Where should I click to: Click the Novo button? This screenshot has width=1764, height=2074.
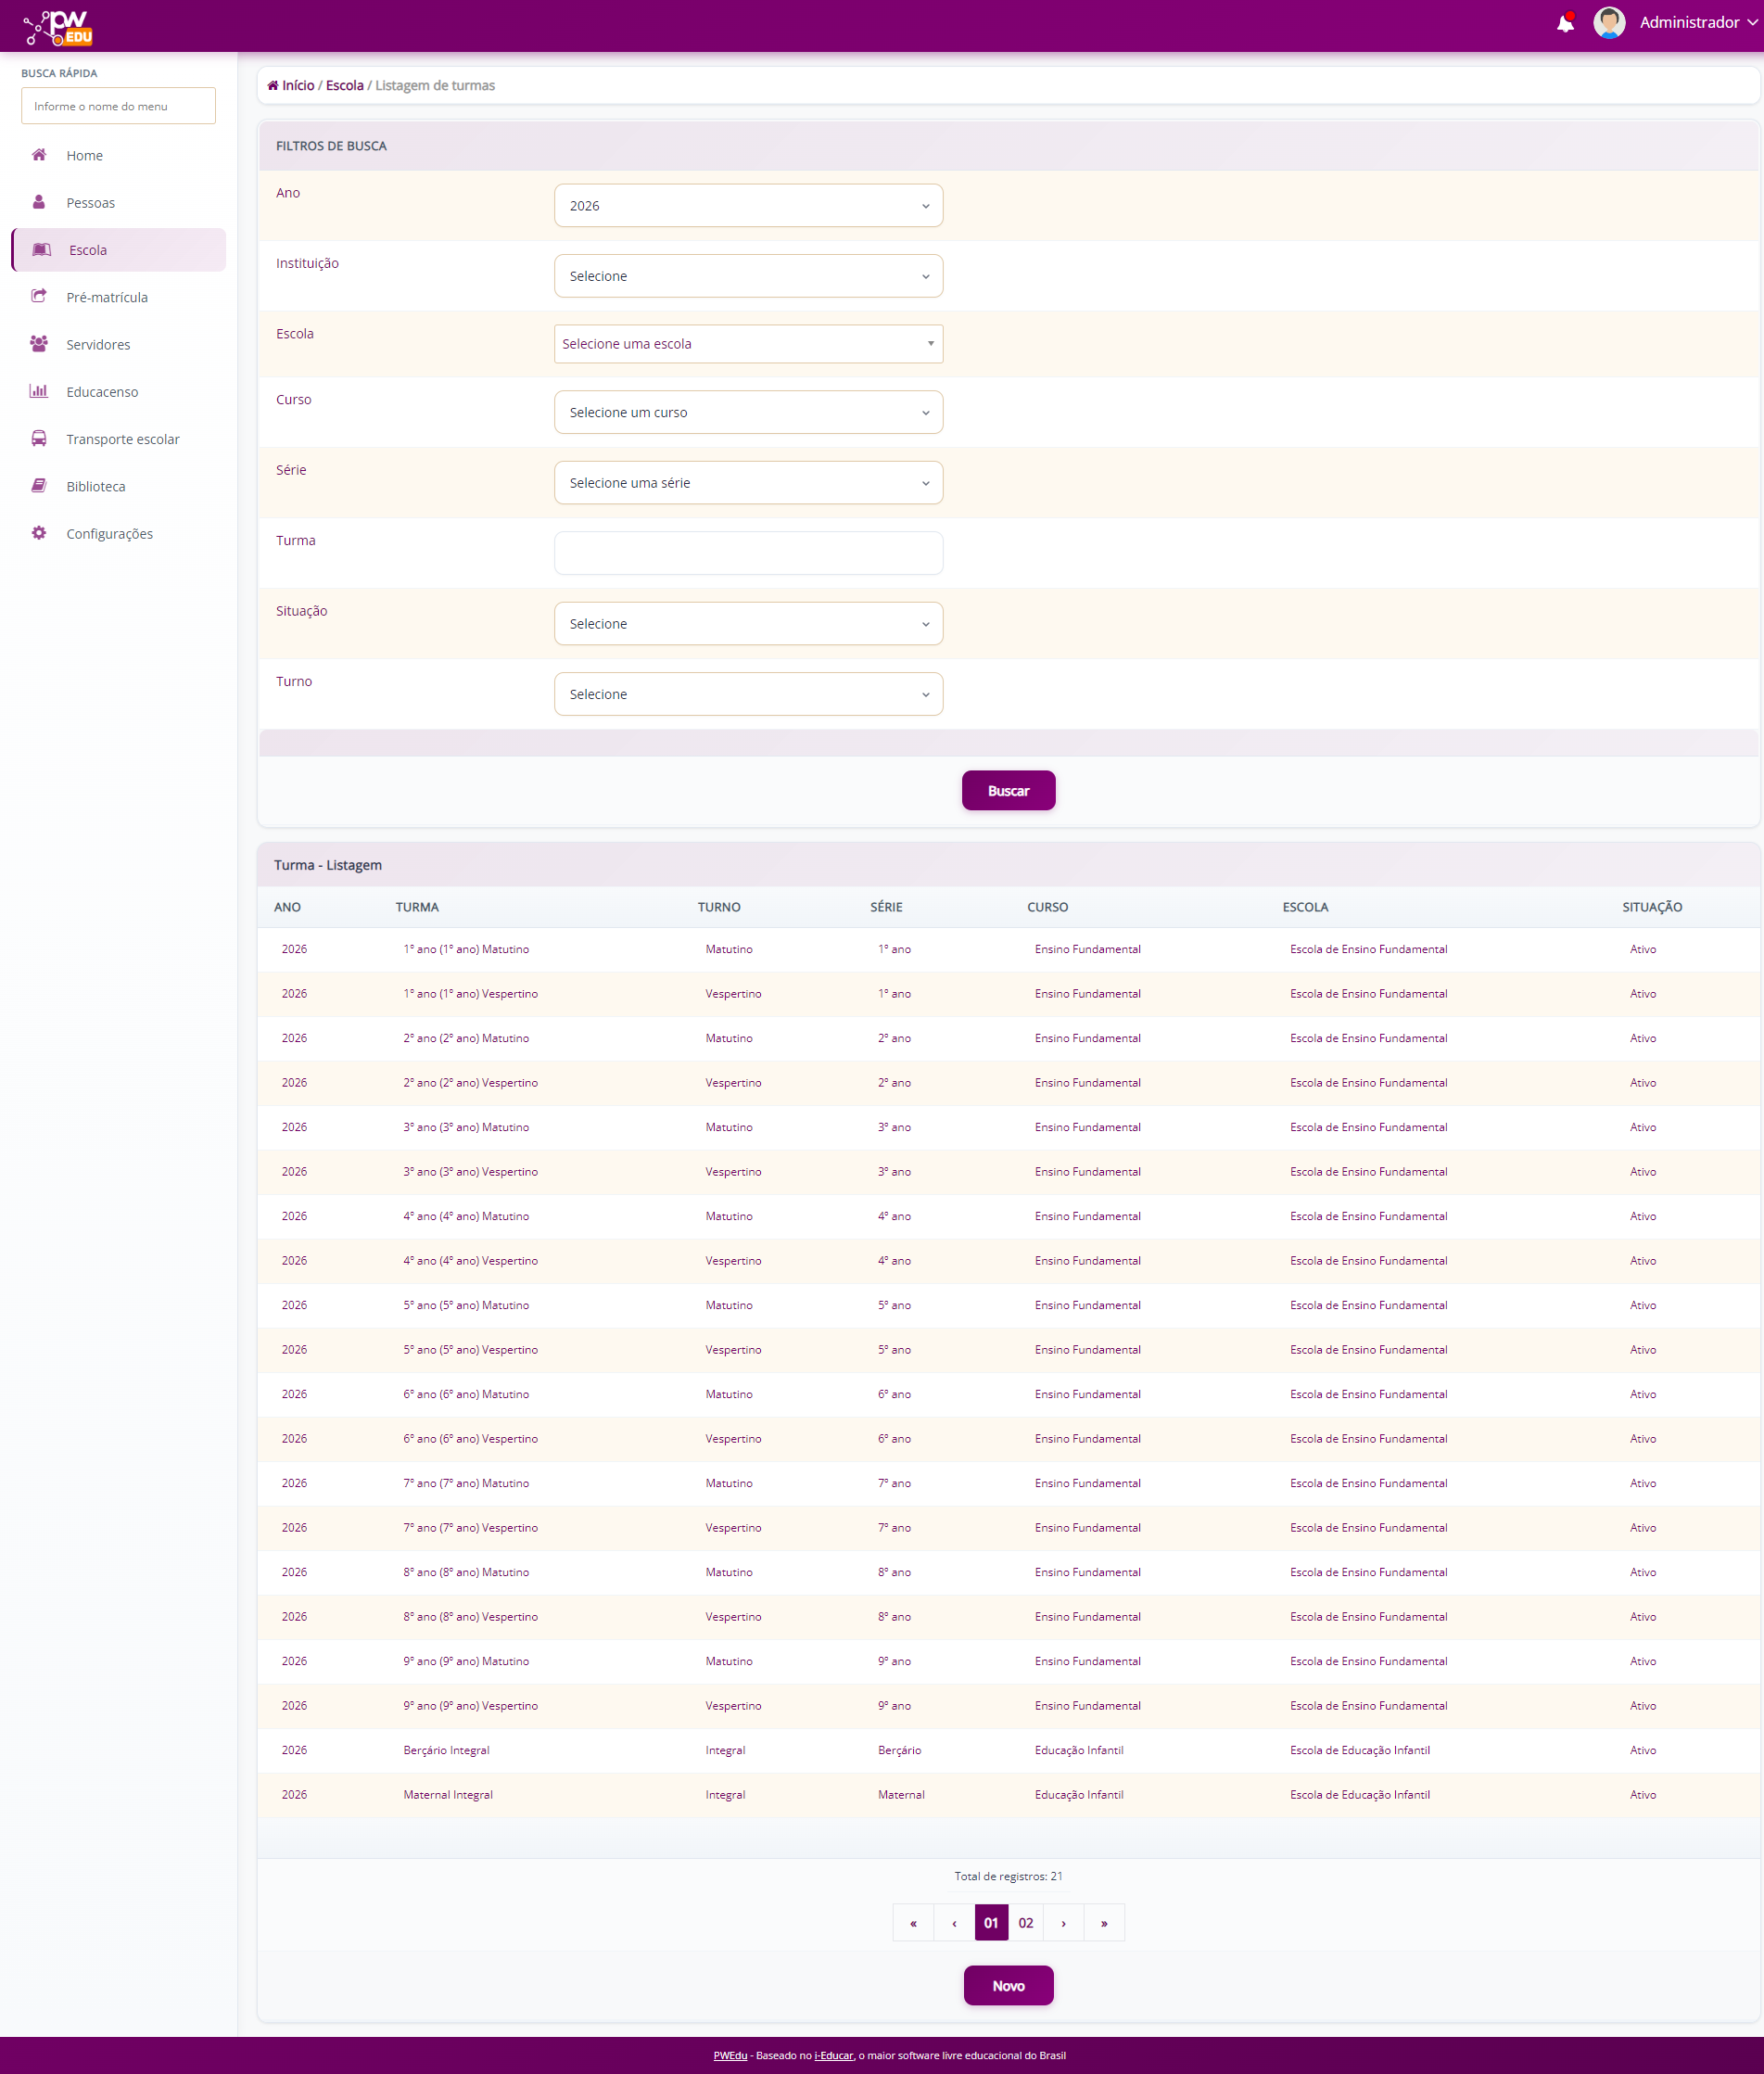tap(1007, 1985)
